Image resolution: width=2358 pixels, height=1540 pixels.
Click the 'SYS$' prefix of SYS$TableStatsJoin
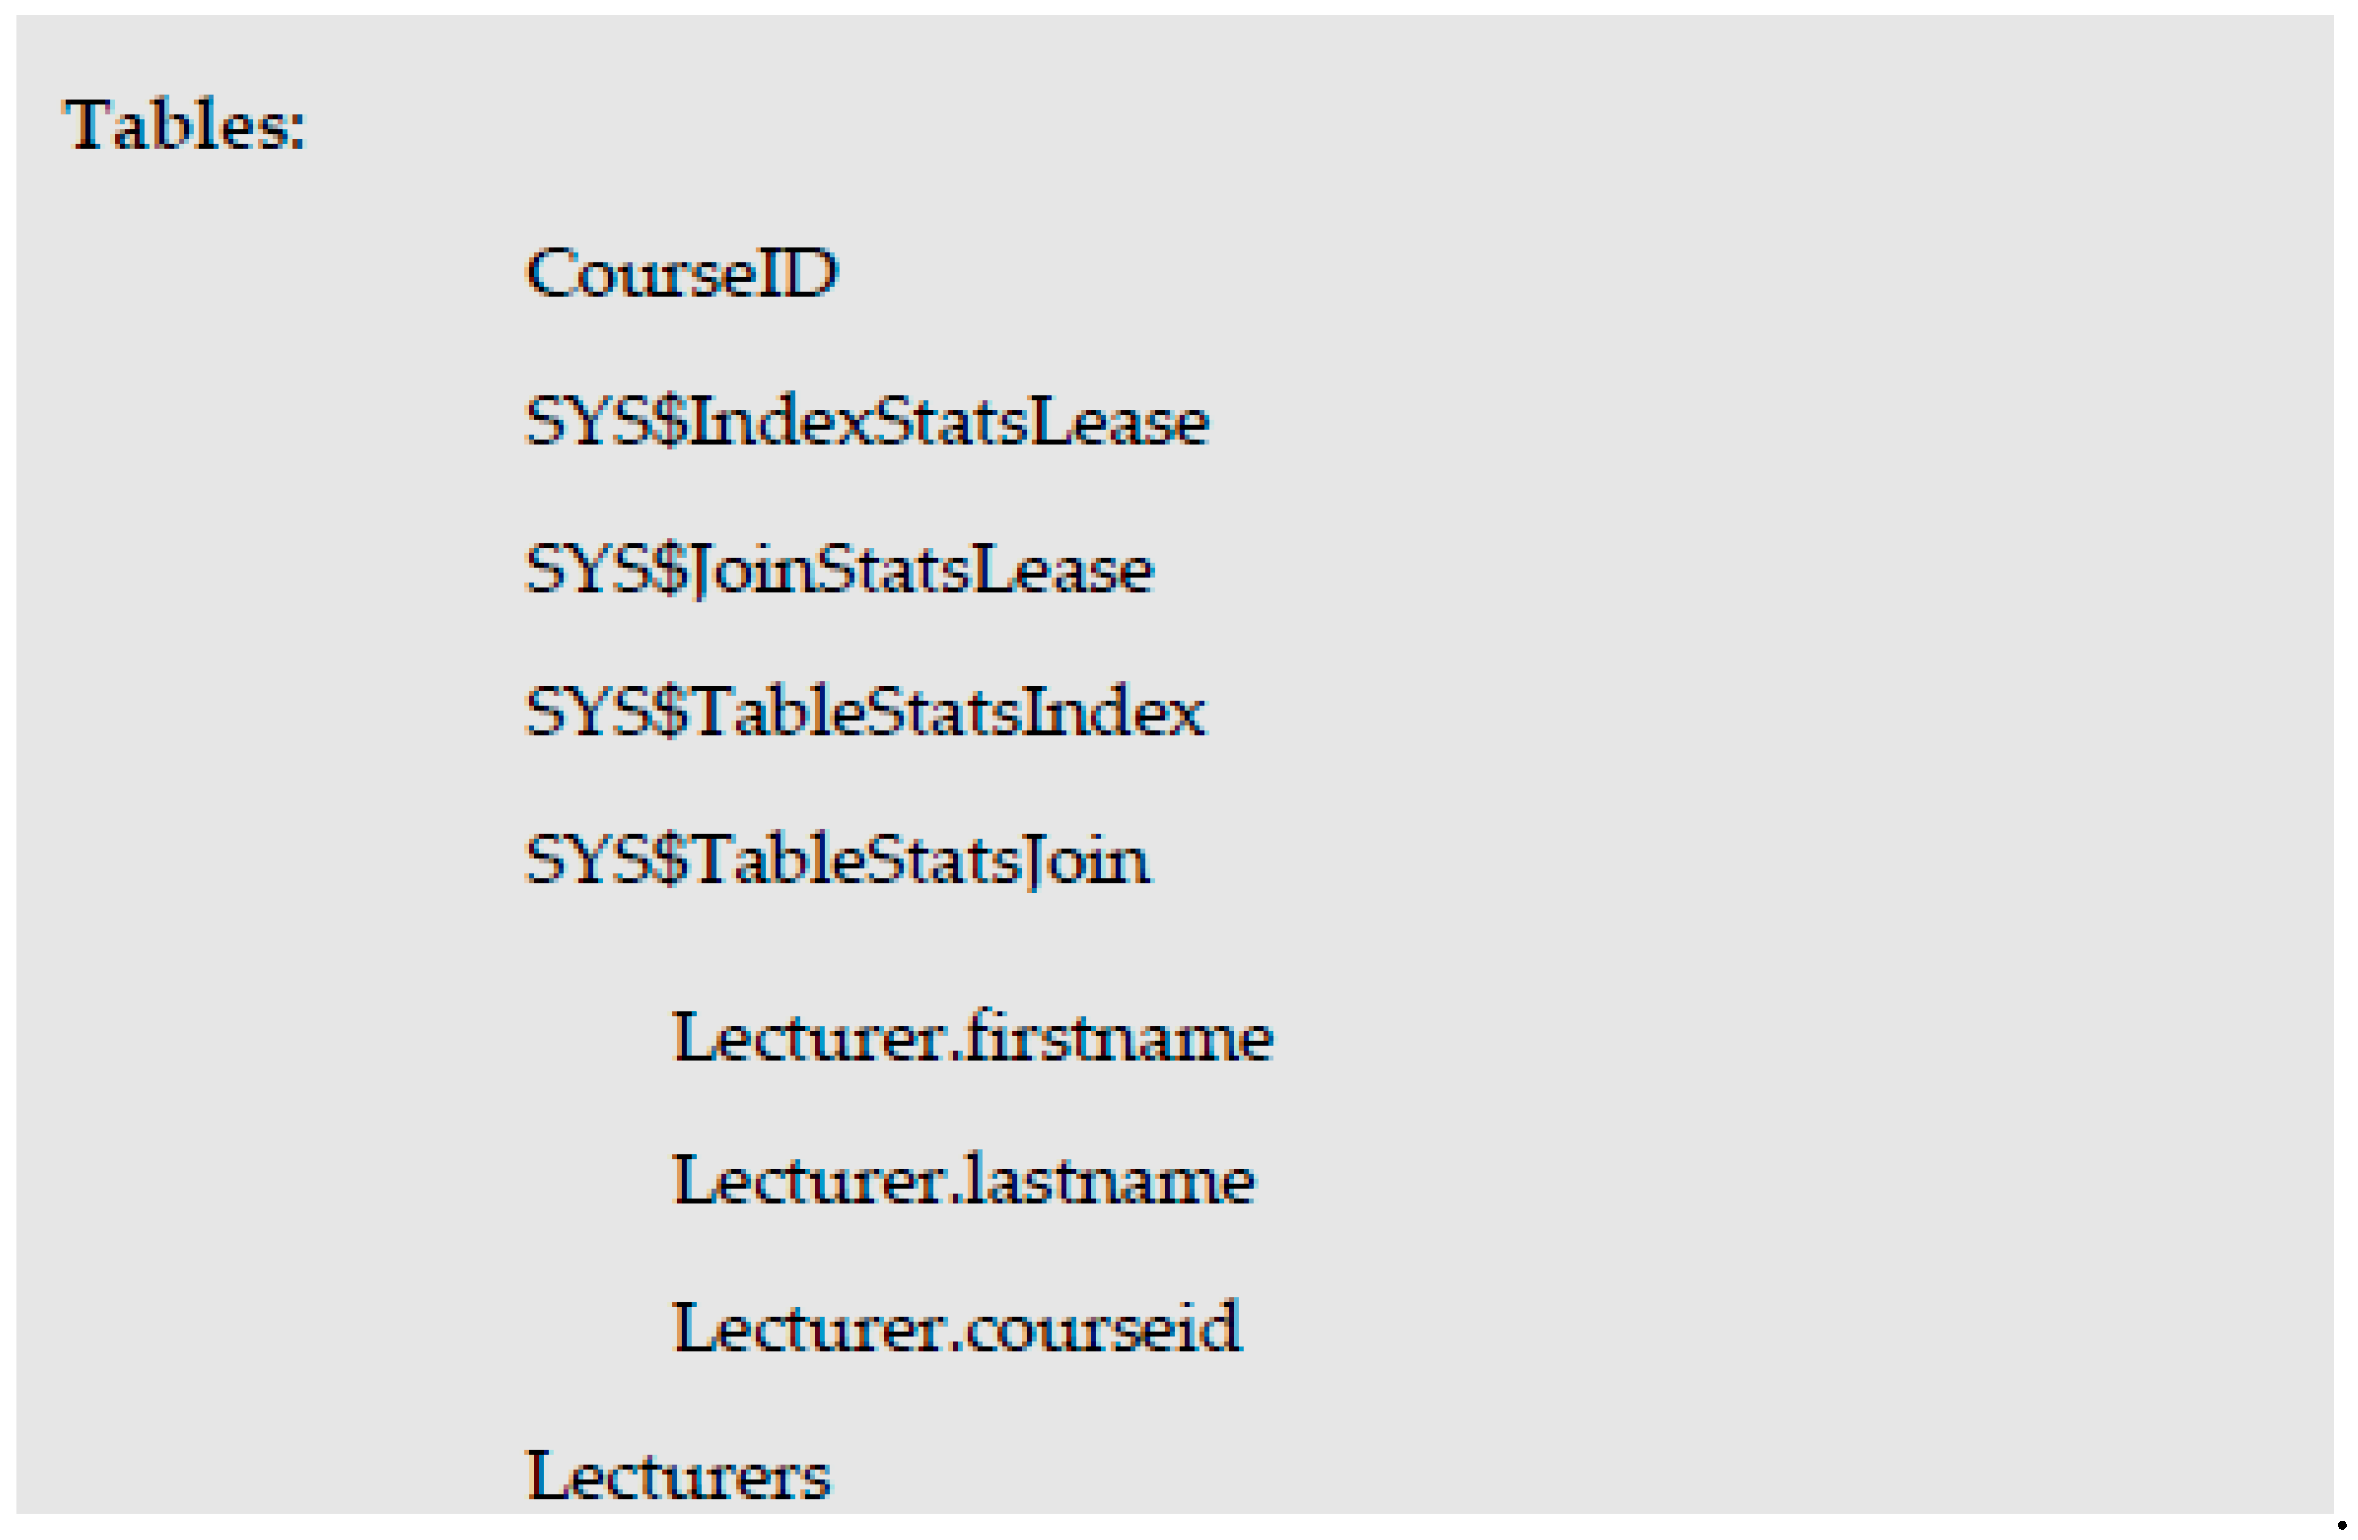pyautogui.click(x=608, y=860)
